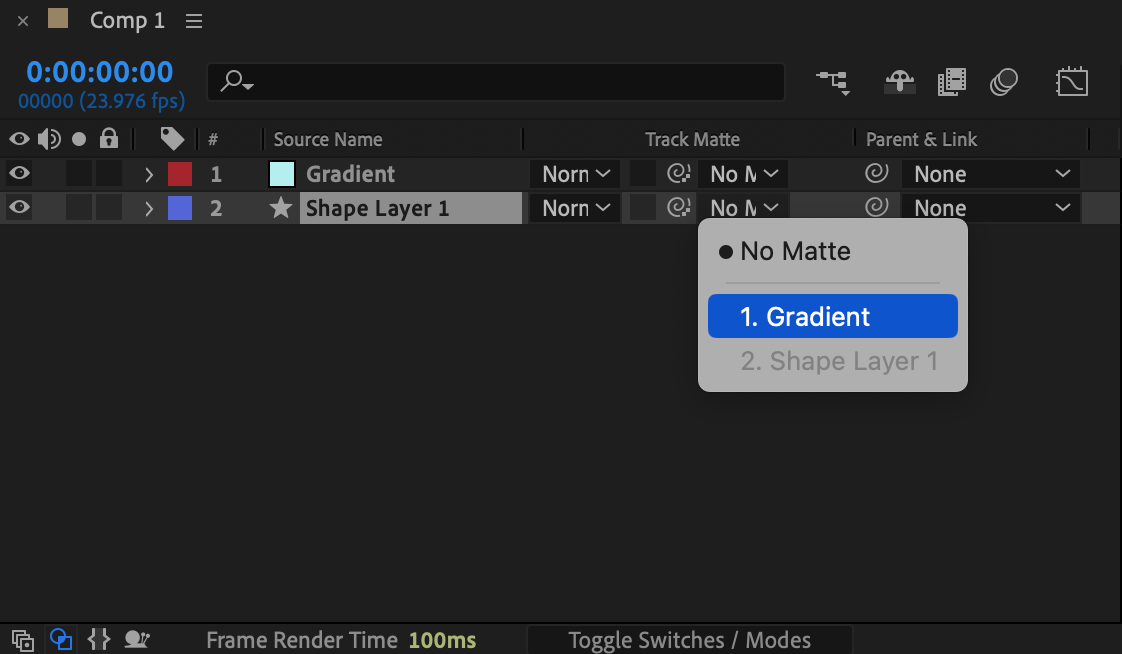Toggle the Hide Shy Layers icon
The image size is (1122, 654).
click(900, 82)
